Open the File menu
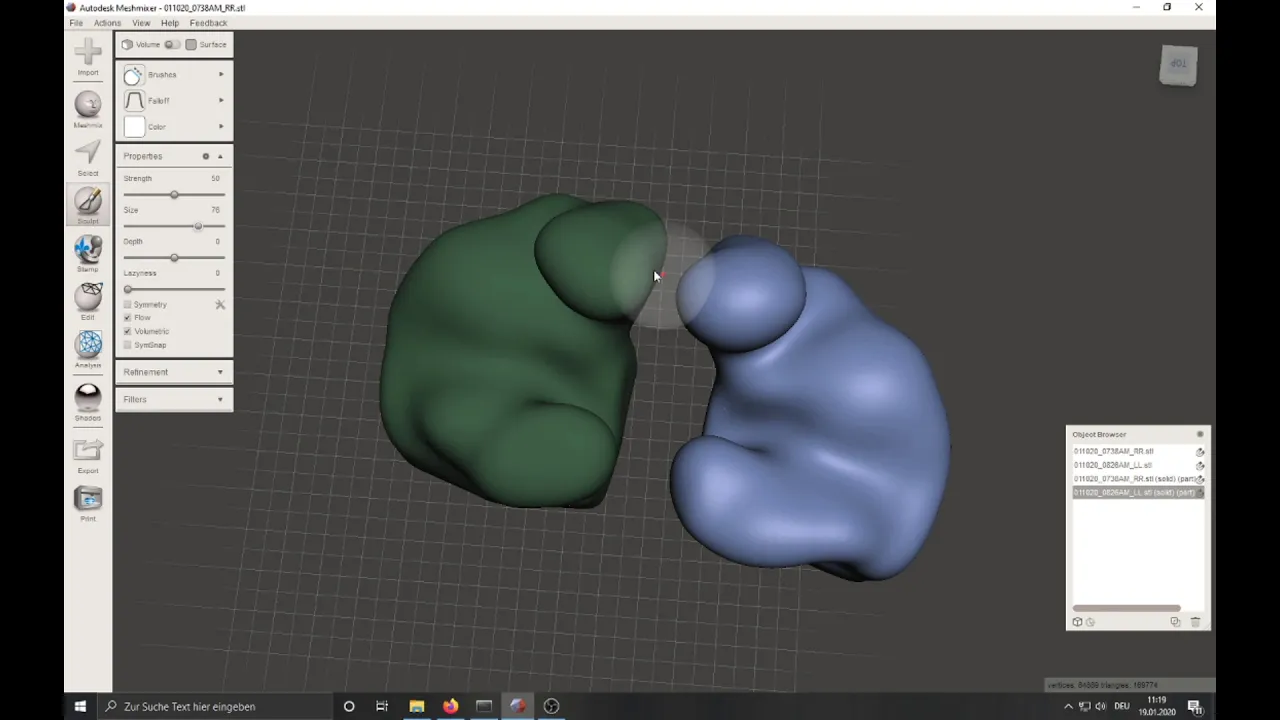The image size is (1280, 720). click(76, 23)
